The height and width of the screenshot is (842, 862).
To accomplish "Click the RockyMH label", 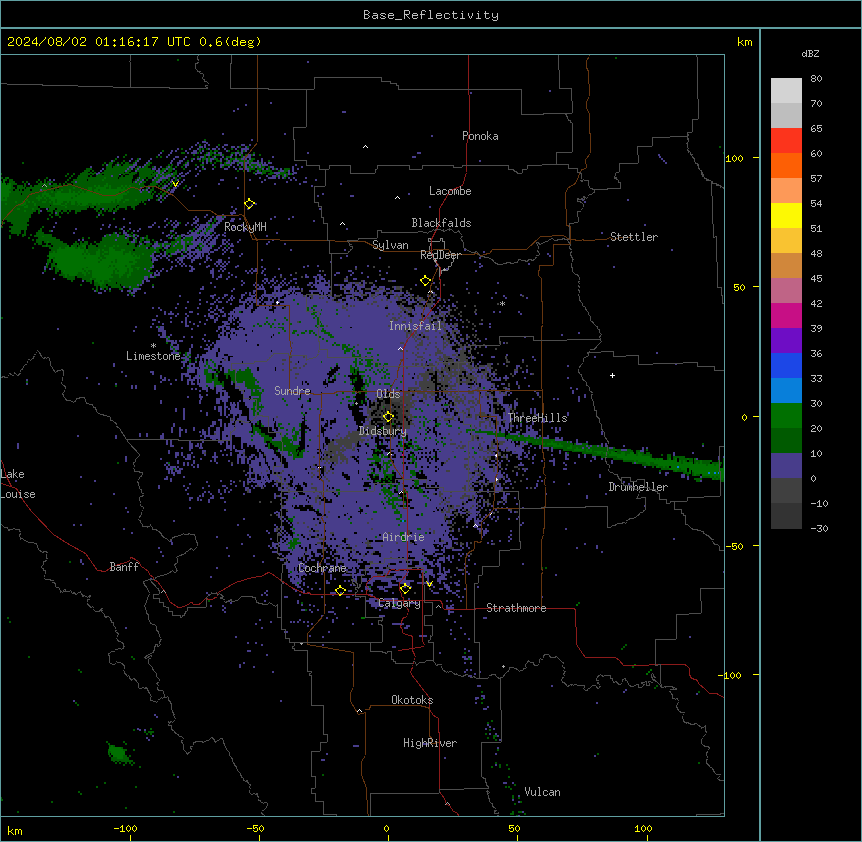I will pyautogui.click(x=245, y=227).
